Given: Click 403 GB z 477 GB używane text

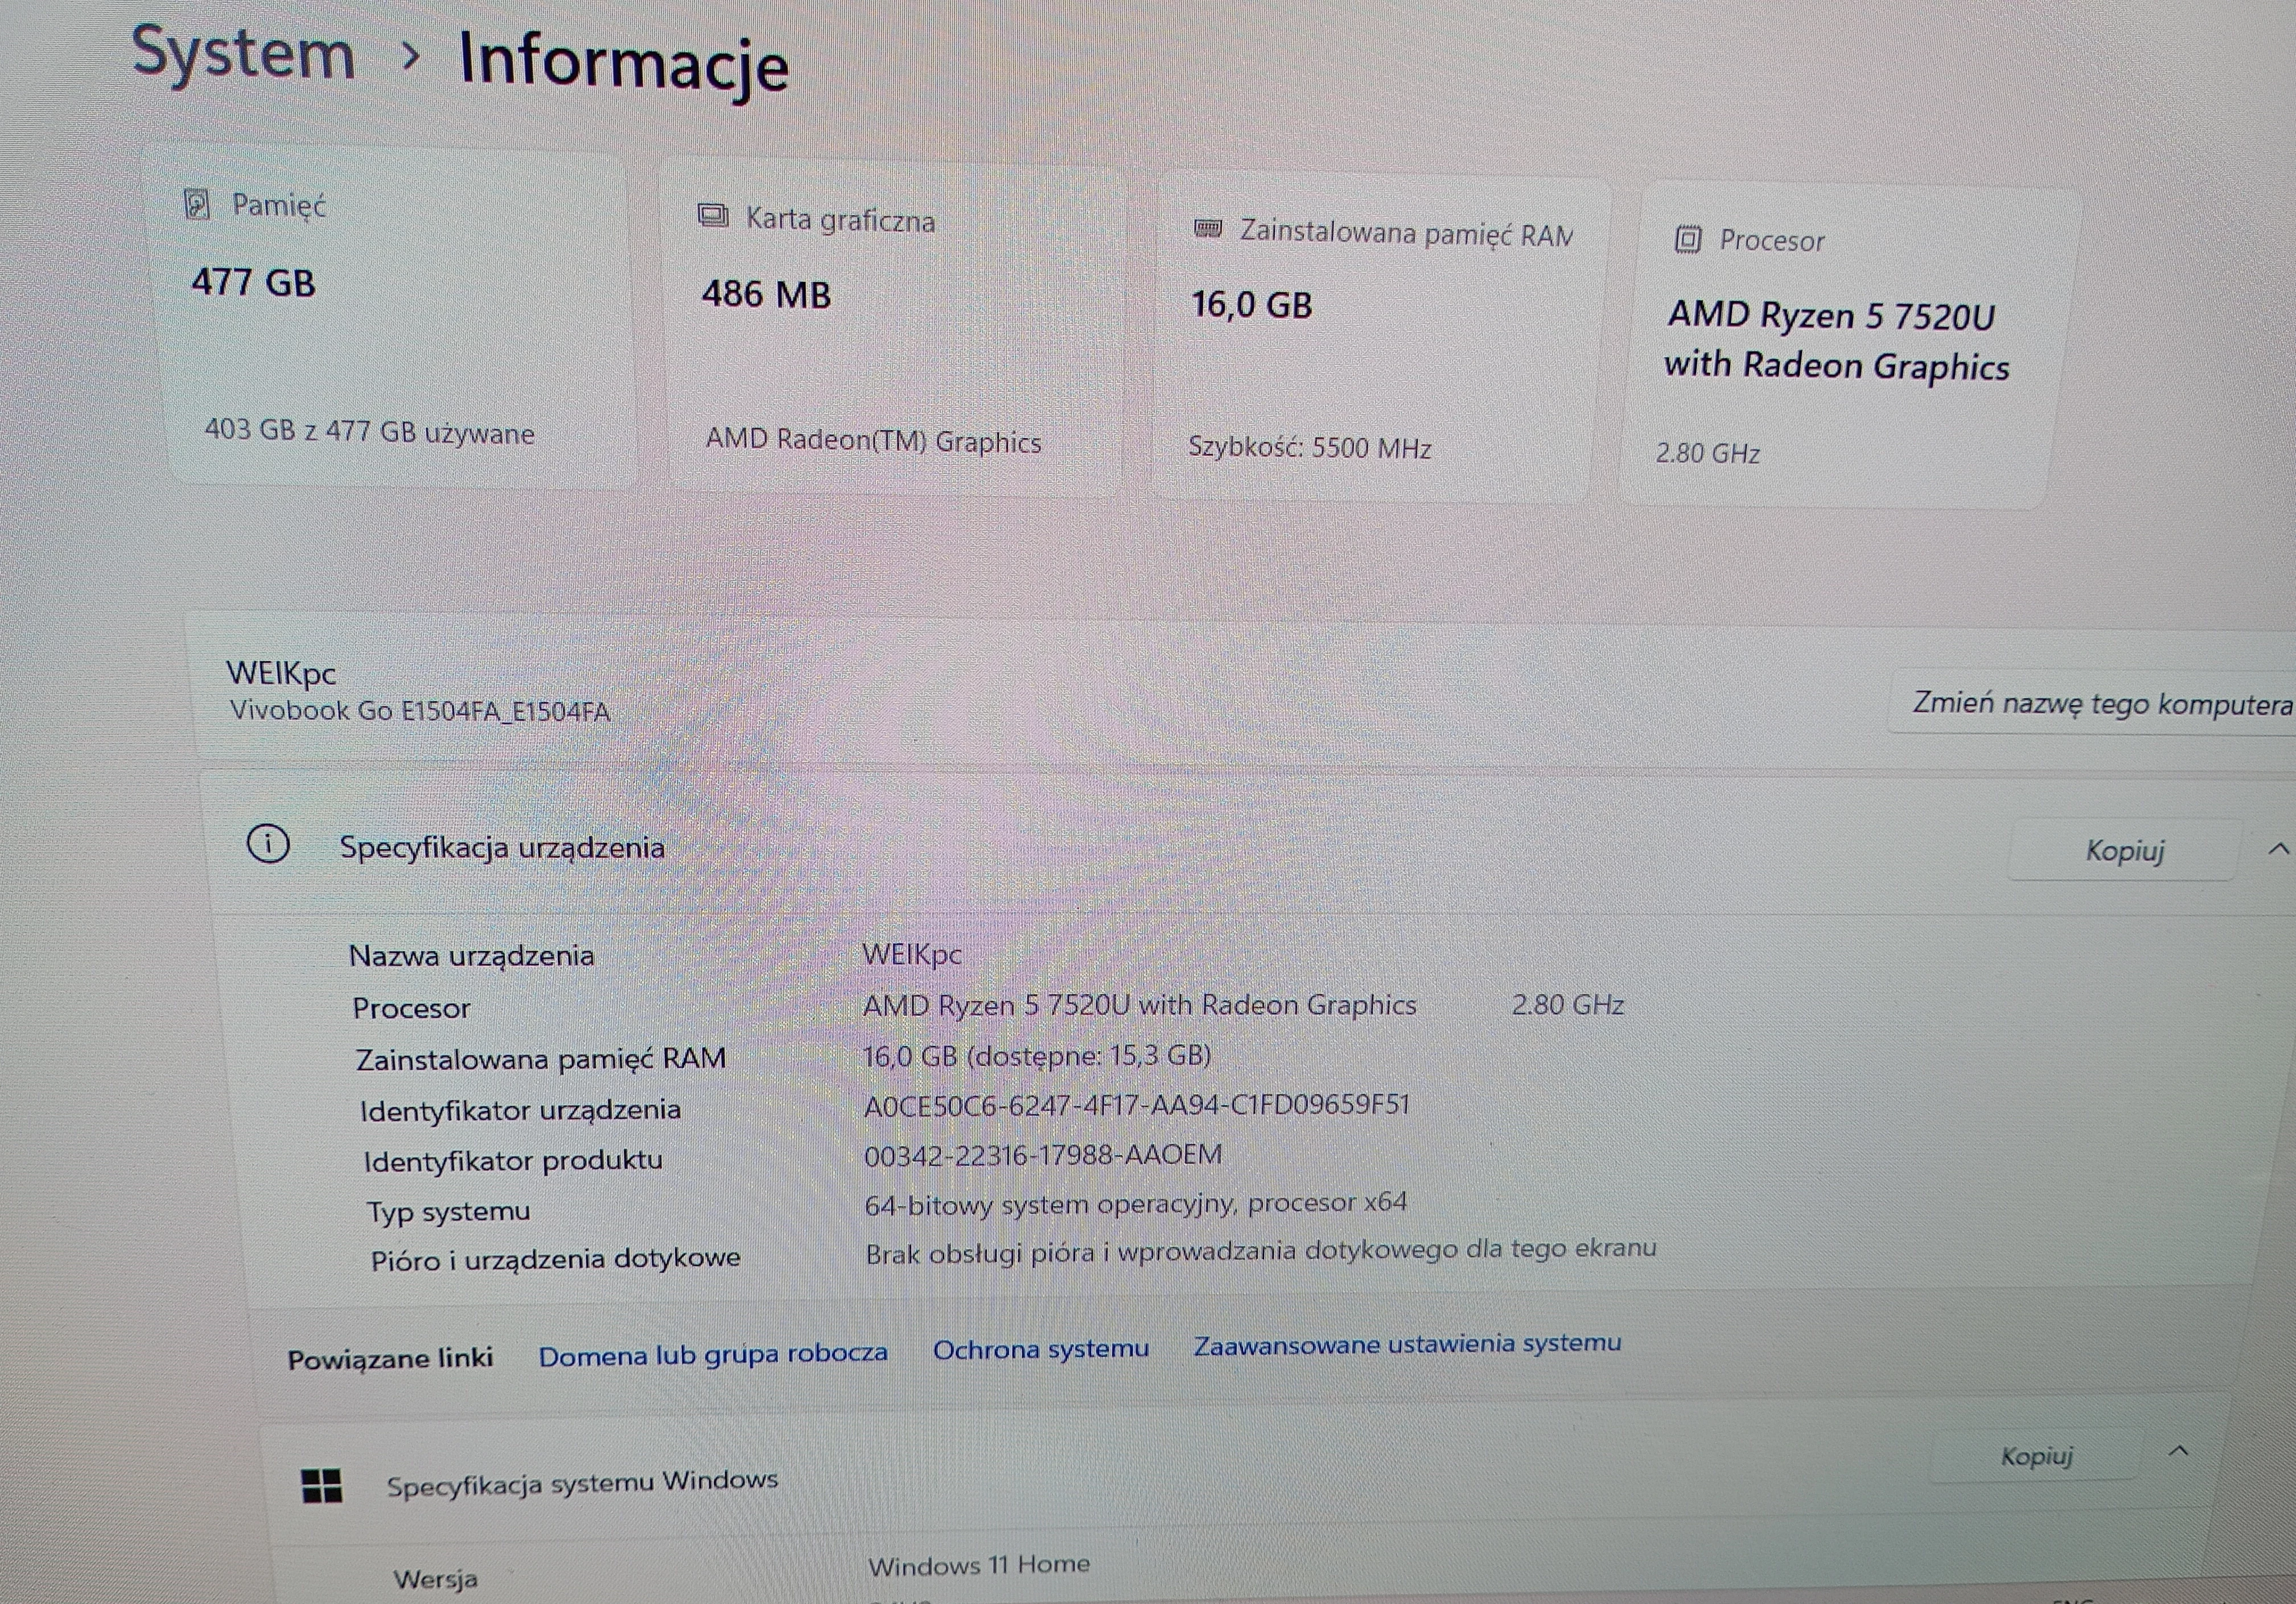Looking at the screenshot, I should click(369, 432).
